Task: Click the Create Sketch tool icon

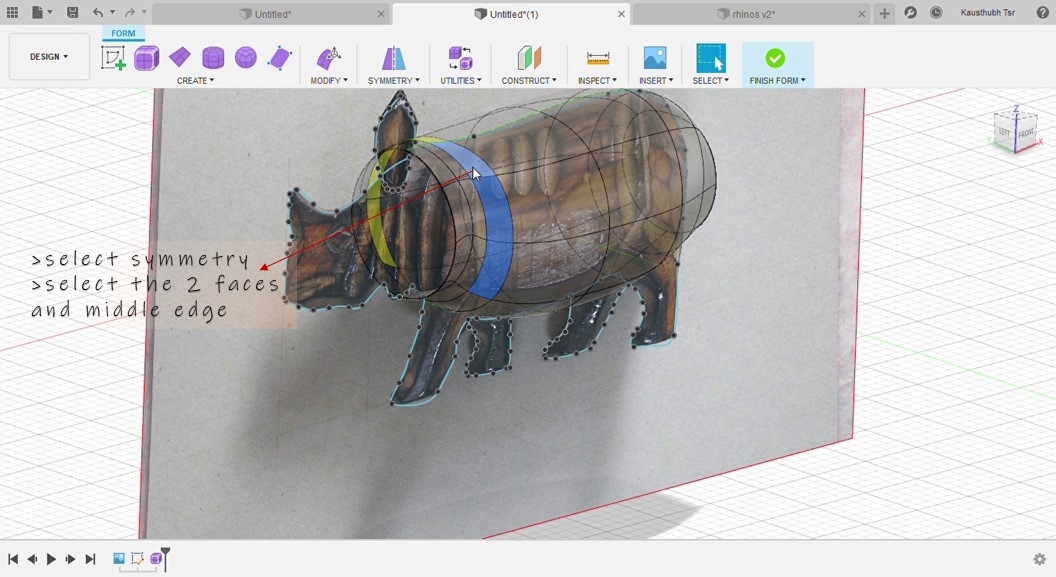Action: click(113, 58)
